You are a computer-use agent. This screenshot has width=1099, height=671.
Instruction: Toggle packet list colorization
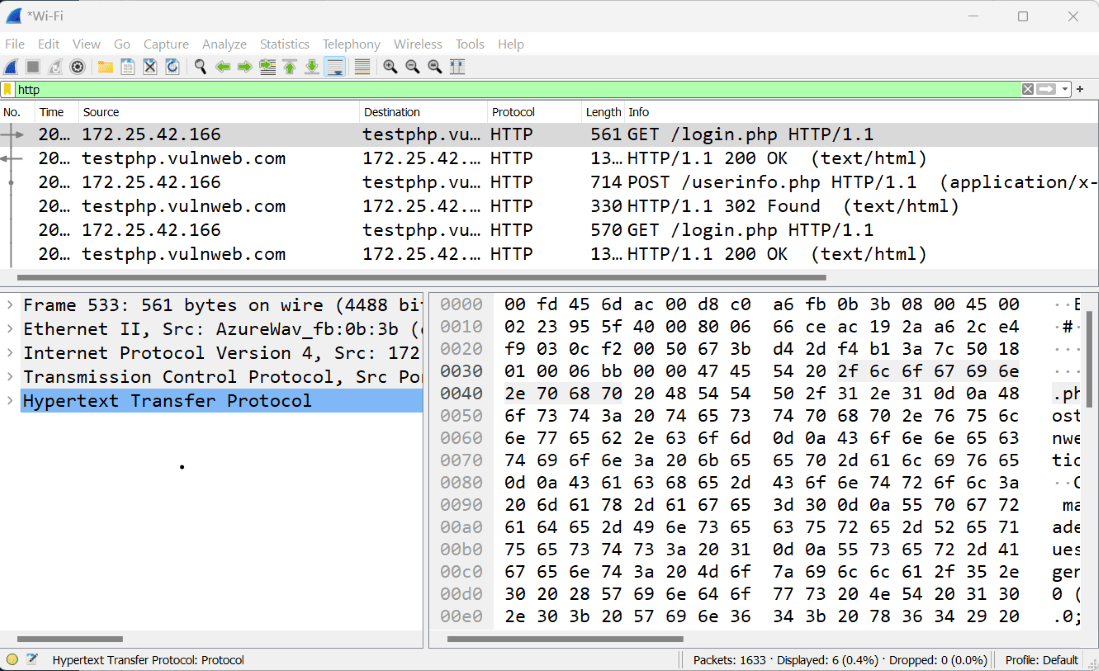click(360, 66)
